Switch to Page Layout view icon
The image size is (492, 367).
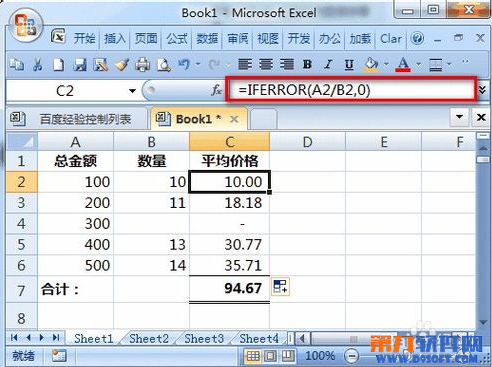(x=270, y=356)
